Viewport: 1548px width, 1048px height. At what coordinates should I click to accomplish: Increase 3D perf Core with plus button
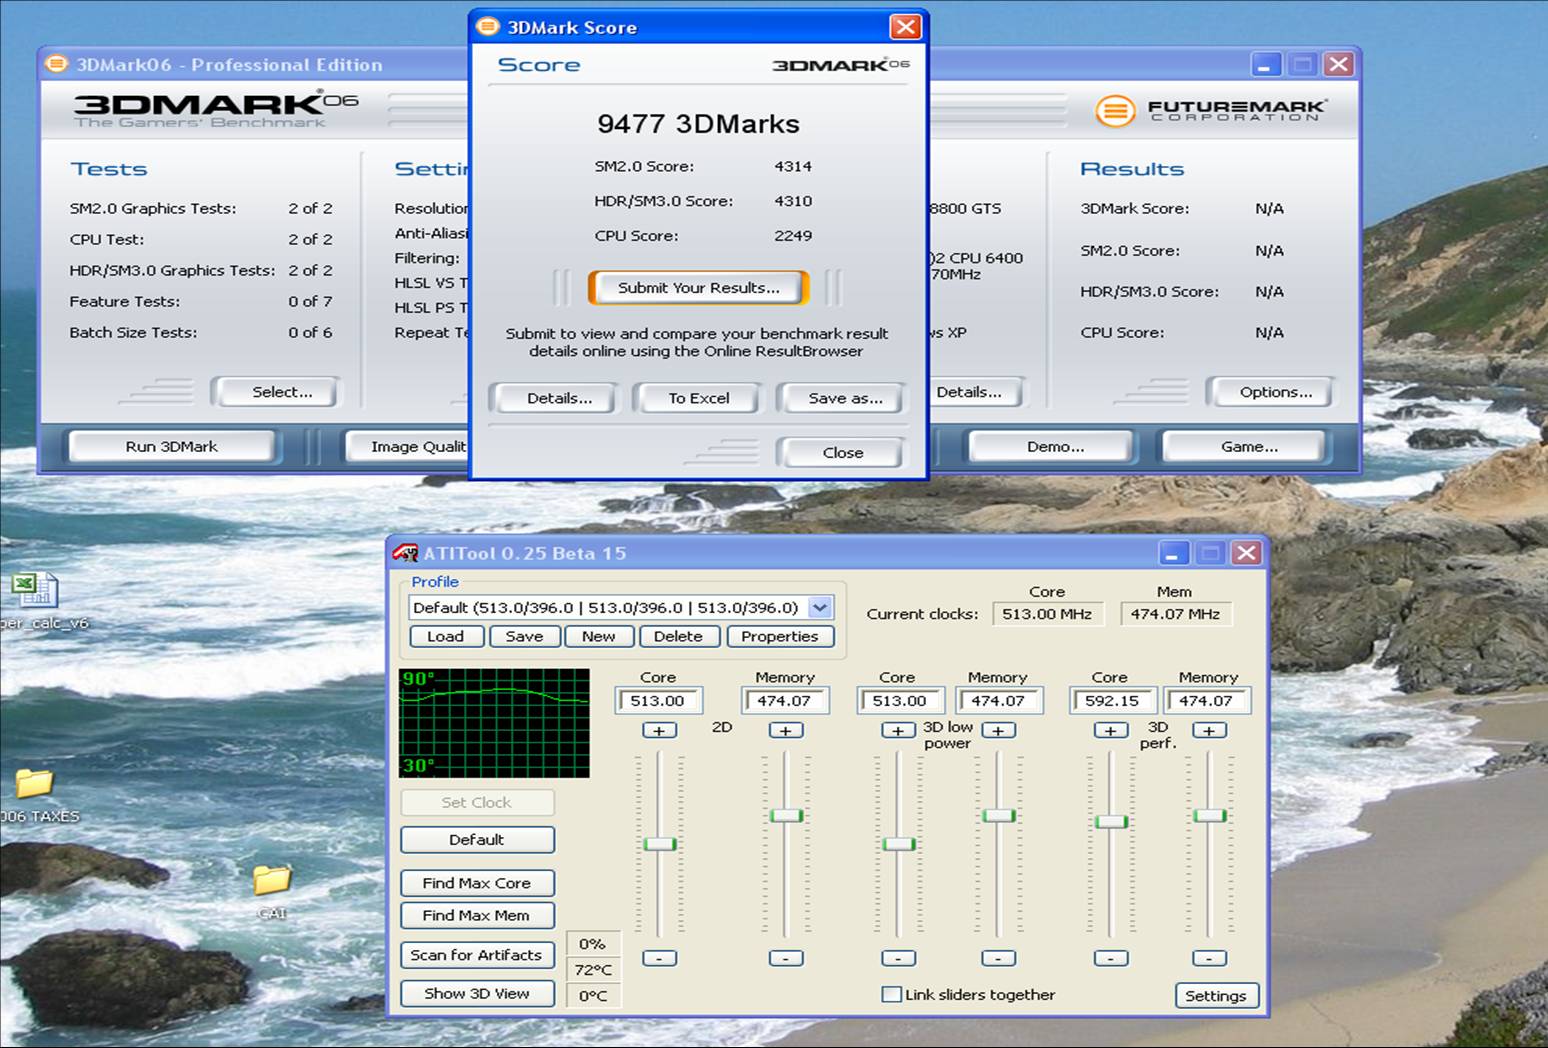(1111, 731)
